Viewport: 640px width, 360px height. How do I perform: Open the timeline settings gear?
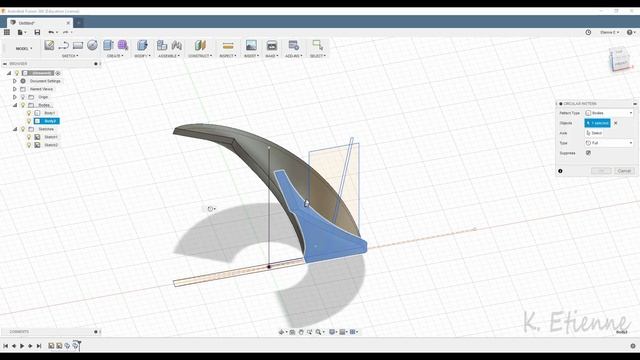(633, 346)
